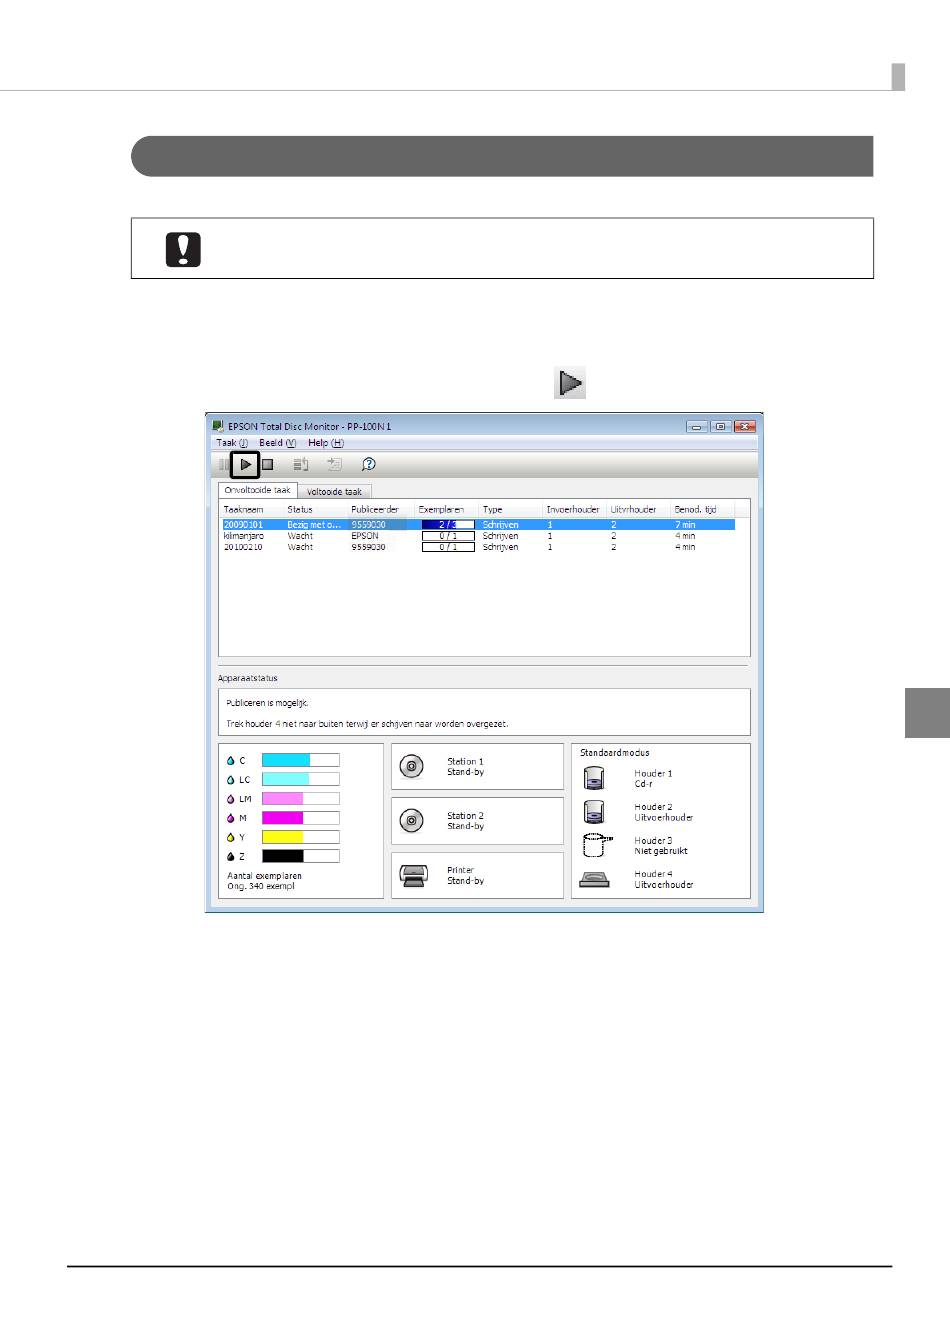Image resolution: width=950 pixels, height=1344 pixels.
Task: Open the Taak menu
Action: (232, 443)
